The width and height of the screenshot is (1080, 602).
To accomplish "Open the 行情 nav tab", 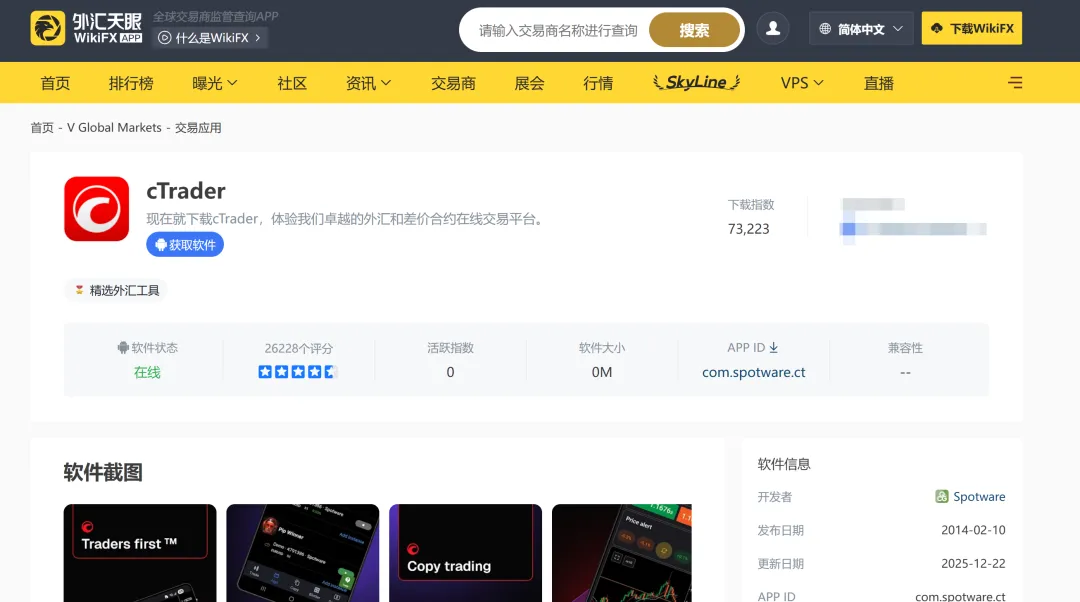I will point(598,83).
